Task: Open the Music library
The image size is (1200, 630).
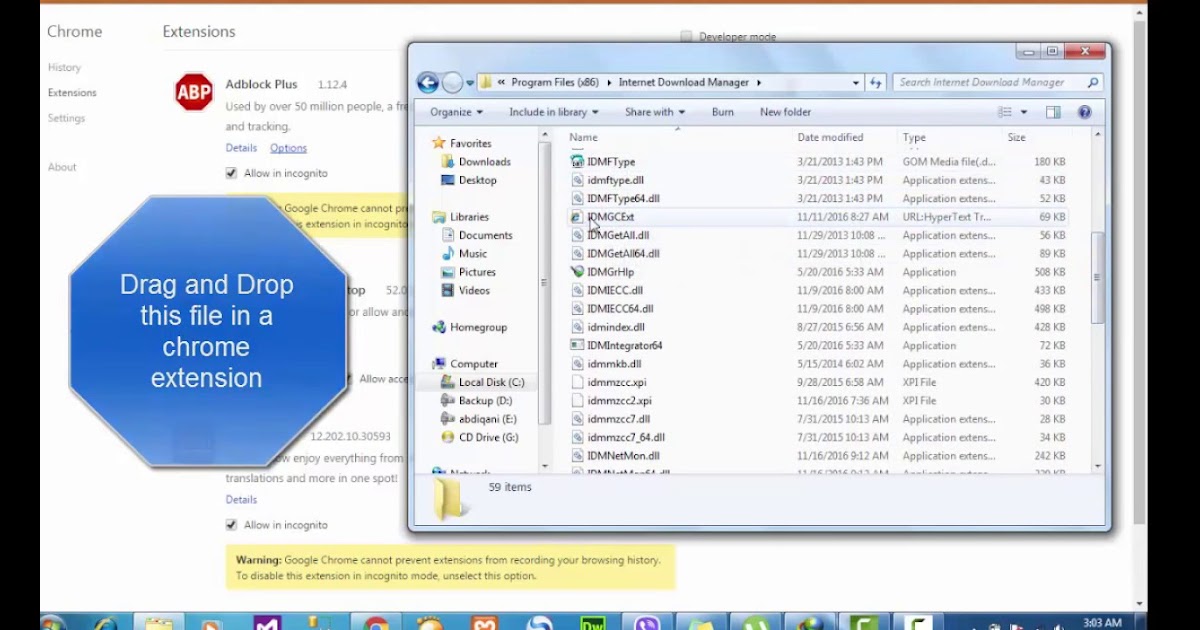Action: (x=472, y=254)
